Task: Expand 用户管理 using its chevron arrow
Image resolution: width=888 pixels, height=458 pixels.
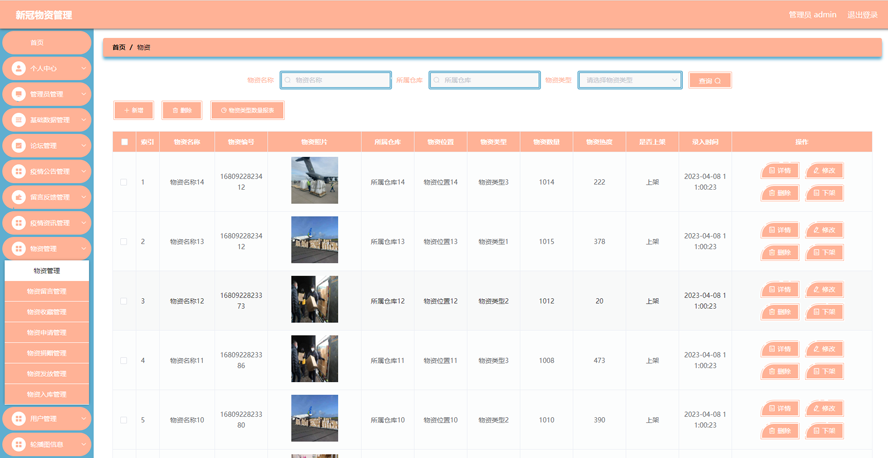Action: tap(84, 419)
